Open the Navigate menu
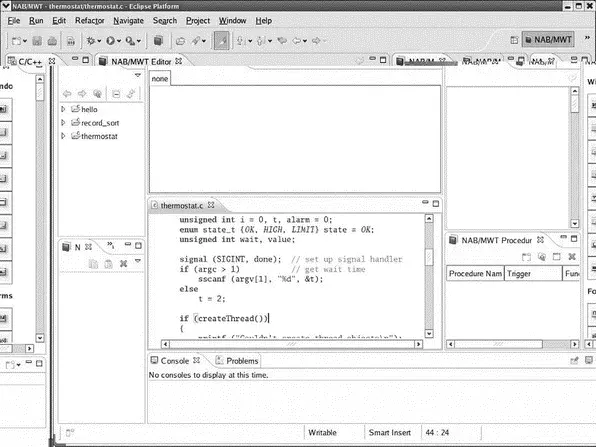Viewport: 596px width, 447px height. 128,21
